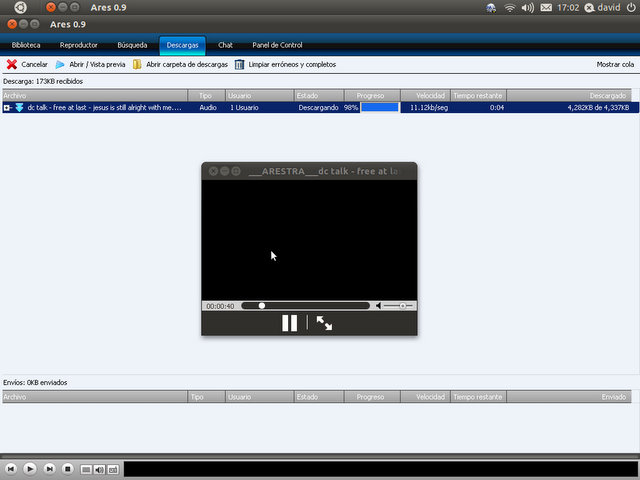Screen dimensions: 640x480
Task: Click the Enviado column header in uploads
Action: click(569, 397)
